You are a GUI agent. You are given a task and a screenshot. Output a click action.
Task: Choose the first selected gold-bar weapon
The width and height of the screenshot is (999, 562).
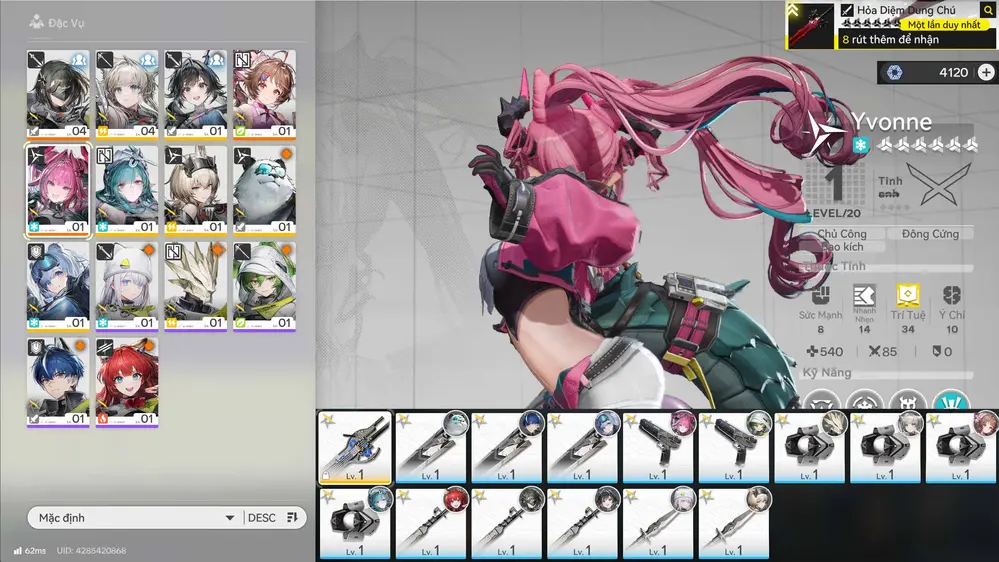pos(354,446)
